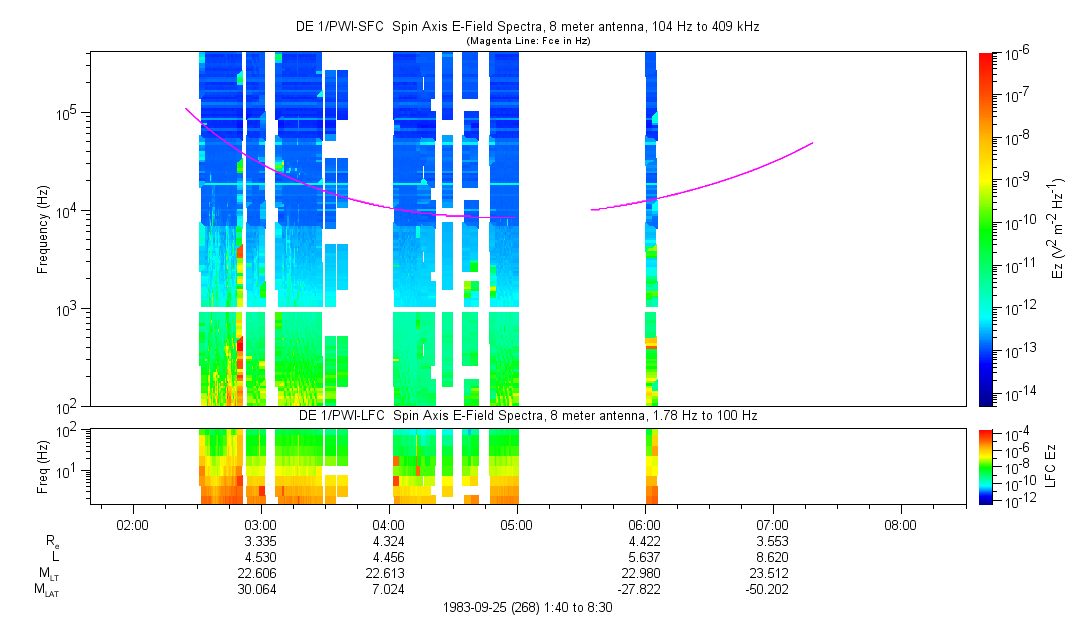1083x620 pixels.
Task: Click the Re value 3.335
Action: 260,542
